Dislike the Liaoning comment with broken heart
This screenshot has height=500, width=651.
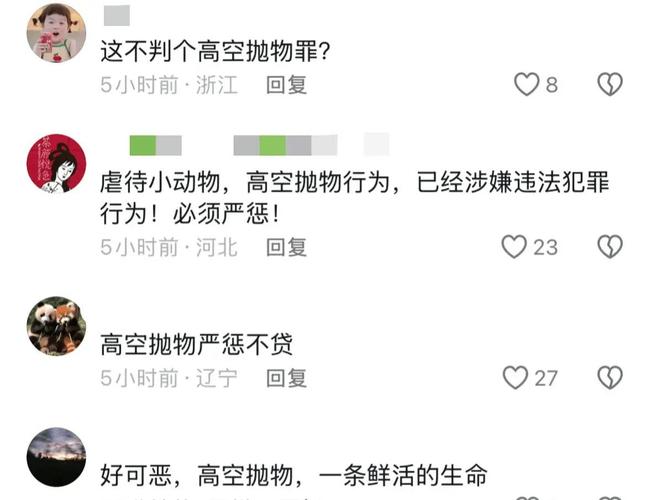(610, 377)
